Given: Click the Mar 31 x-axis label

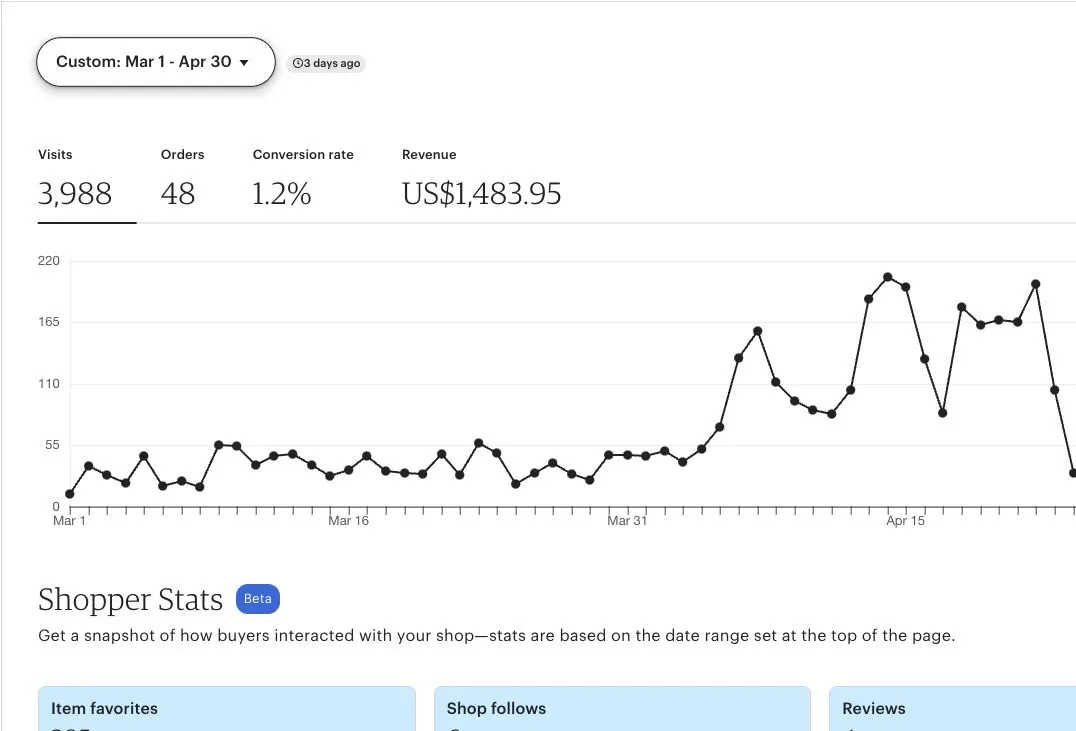Looking at the screenshot, I should pyautogui.click(x=627, y=521).
